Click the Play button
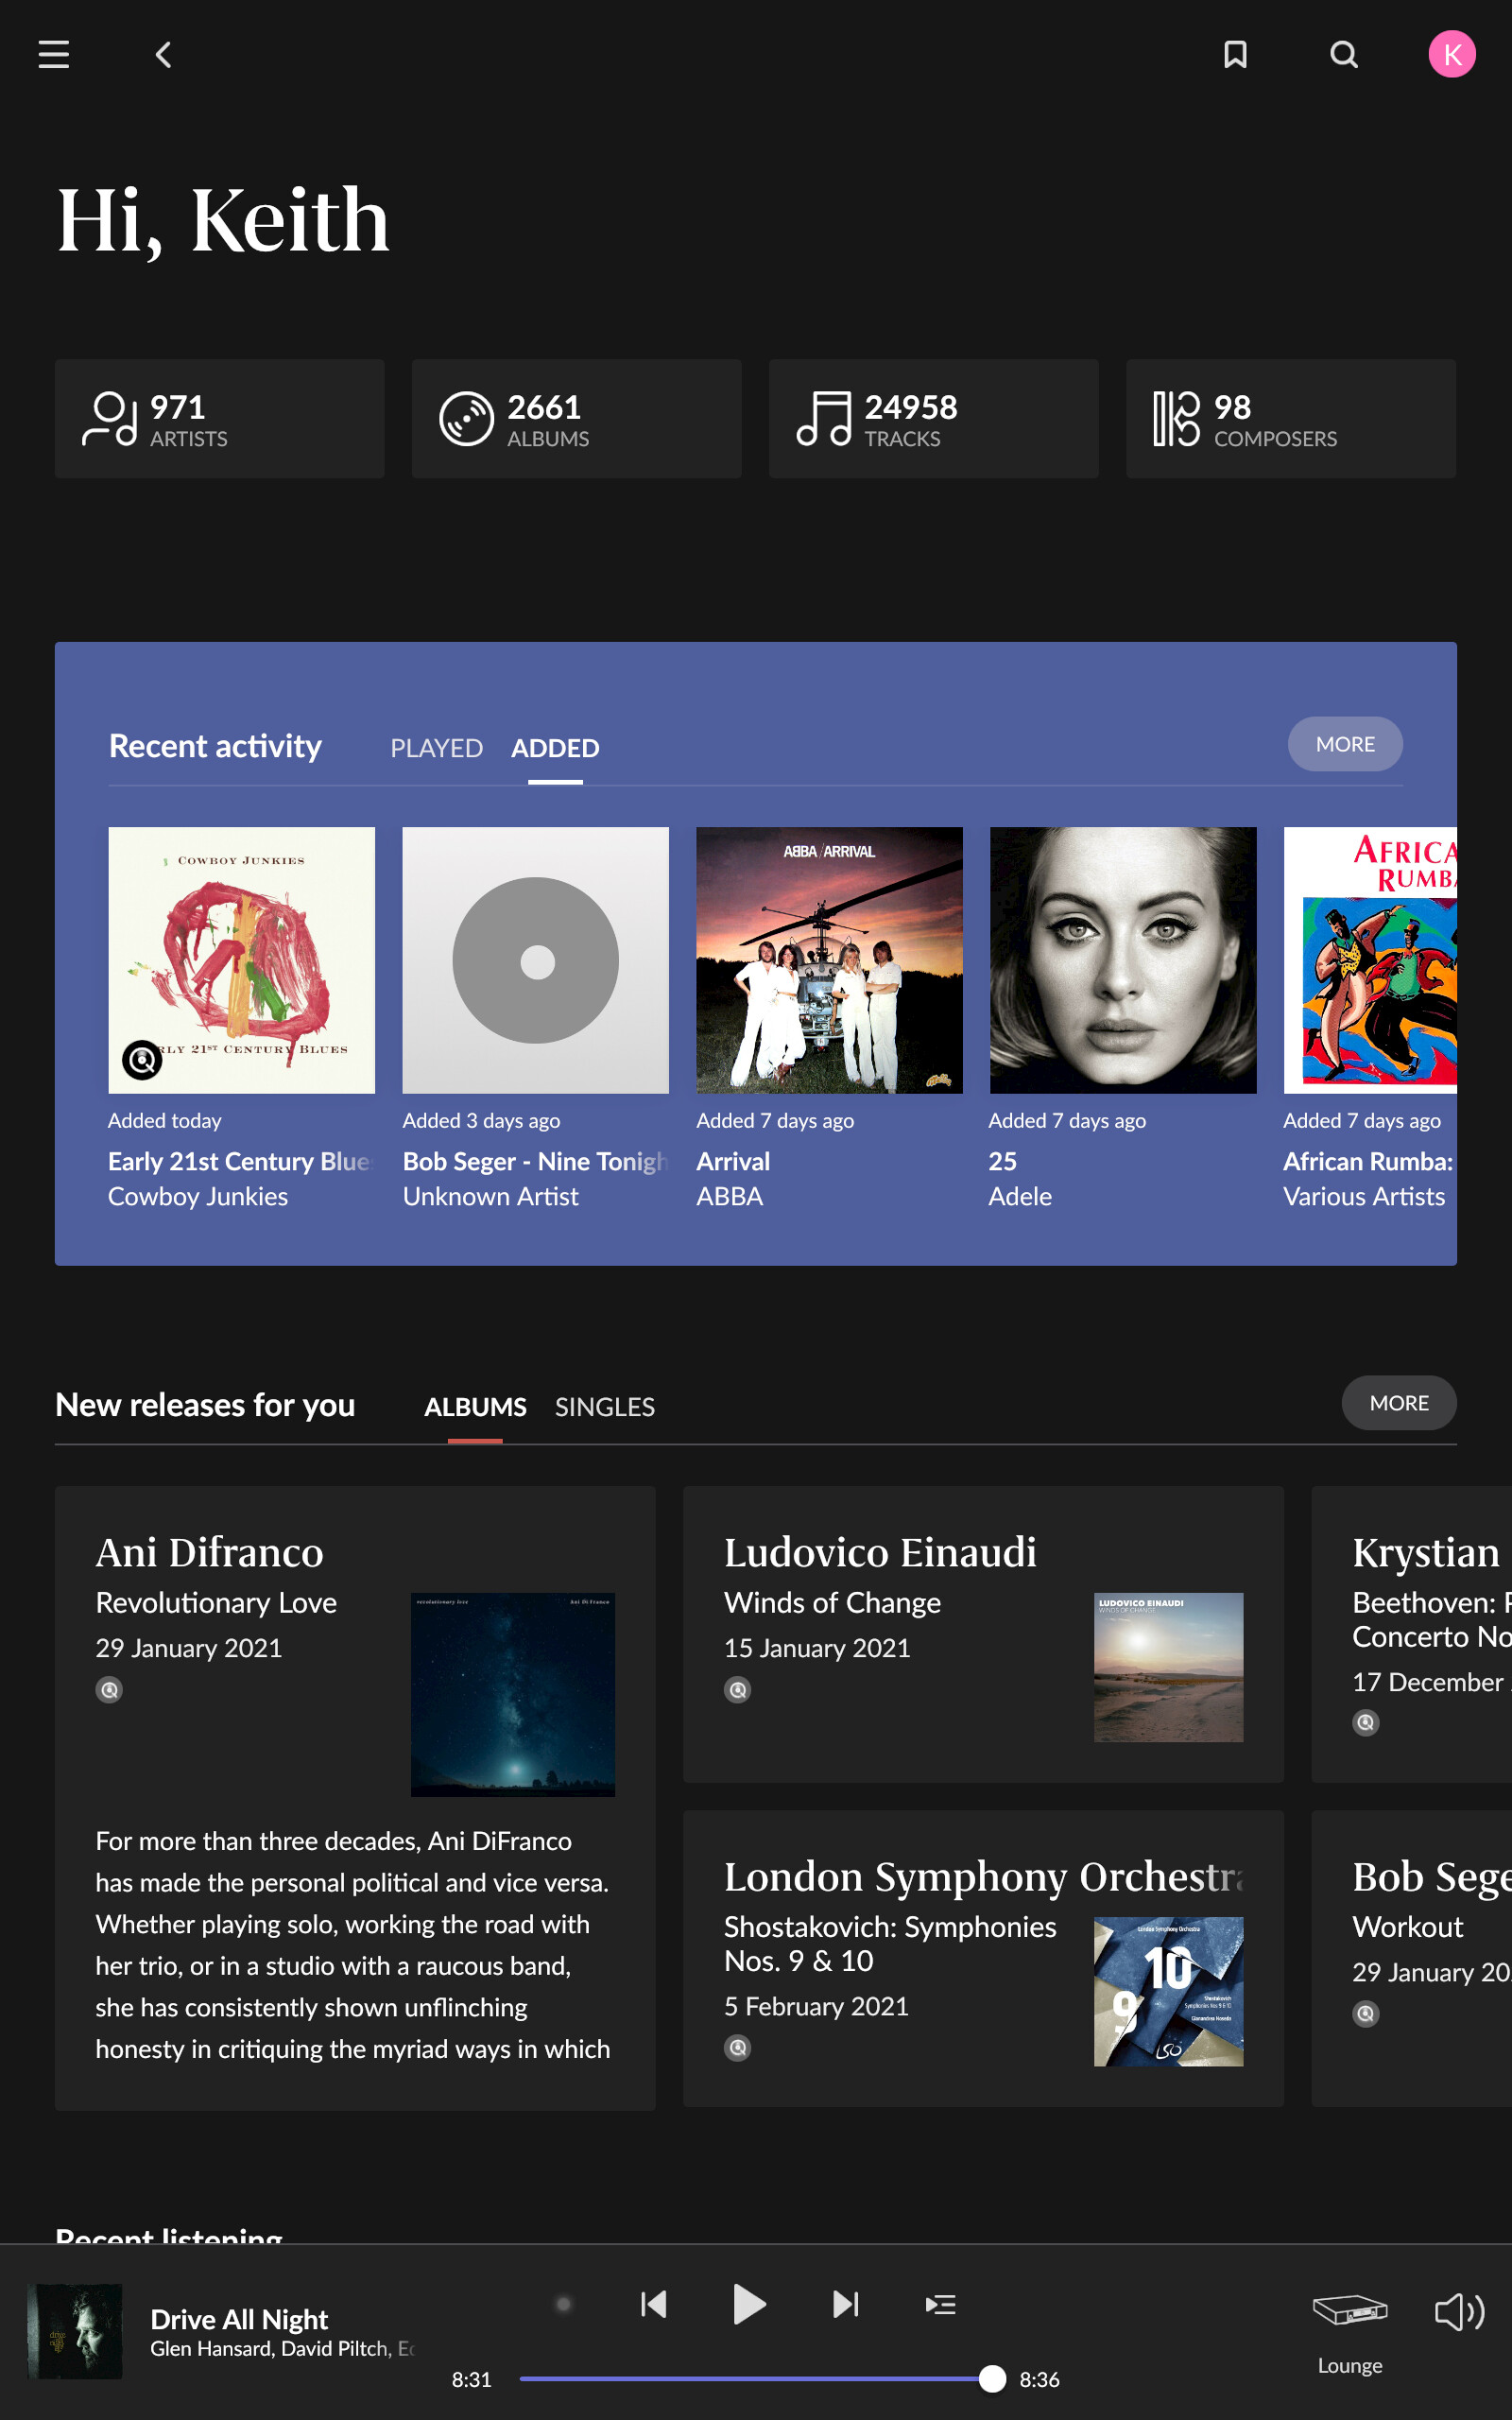The height and width of the screenshot is (2420, 1512). 749,2304
